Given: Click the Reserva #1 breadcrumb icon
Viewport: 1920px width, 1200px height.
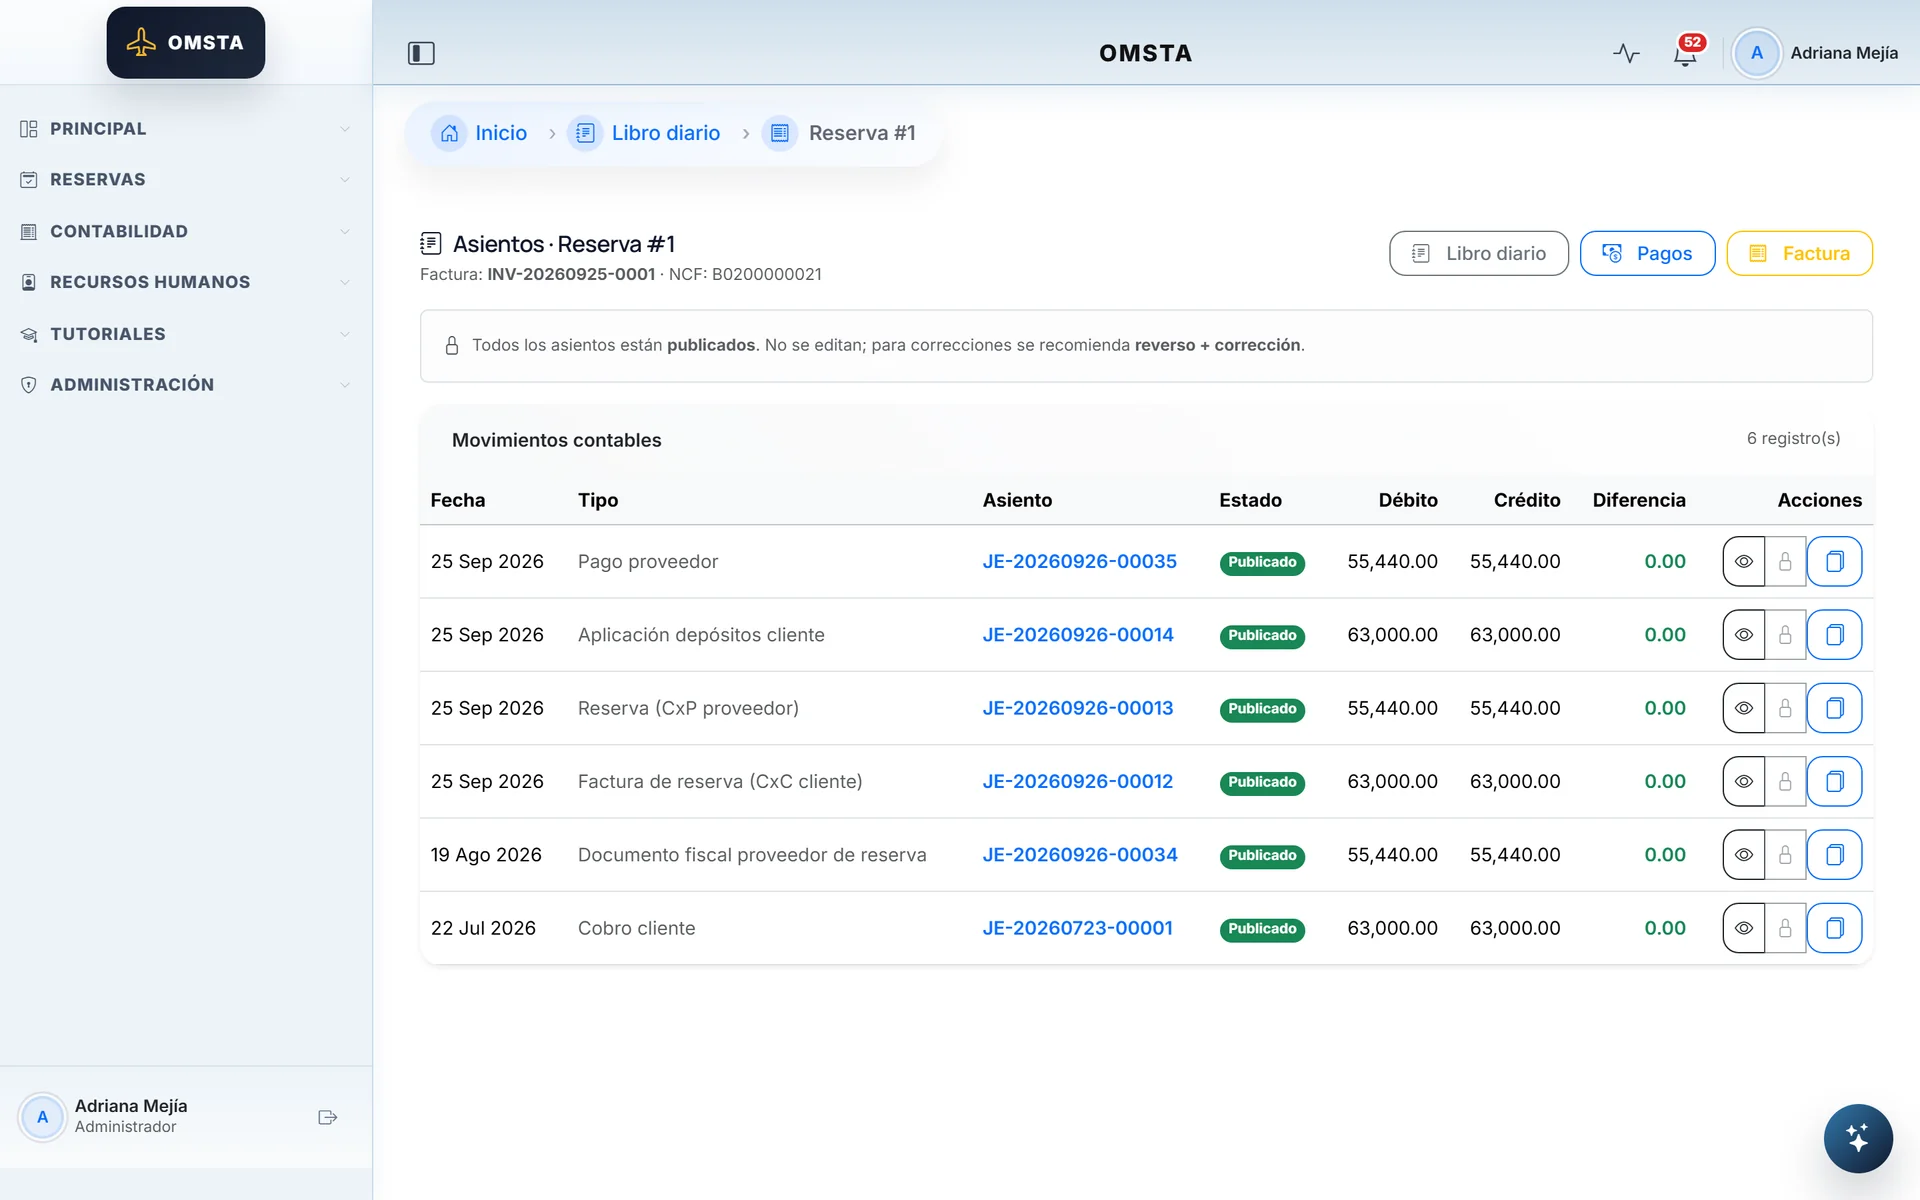Looking at the screenshot, I should coord(780,133).
